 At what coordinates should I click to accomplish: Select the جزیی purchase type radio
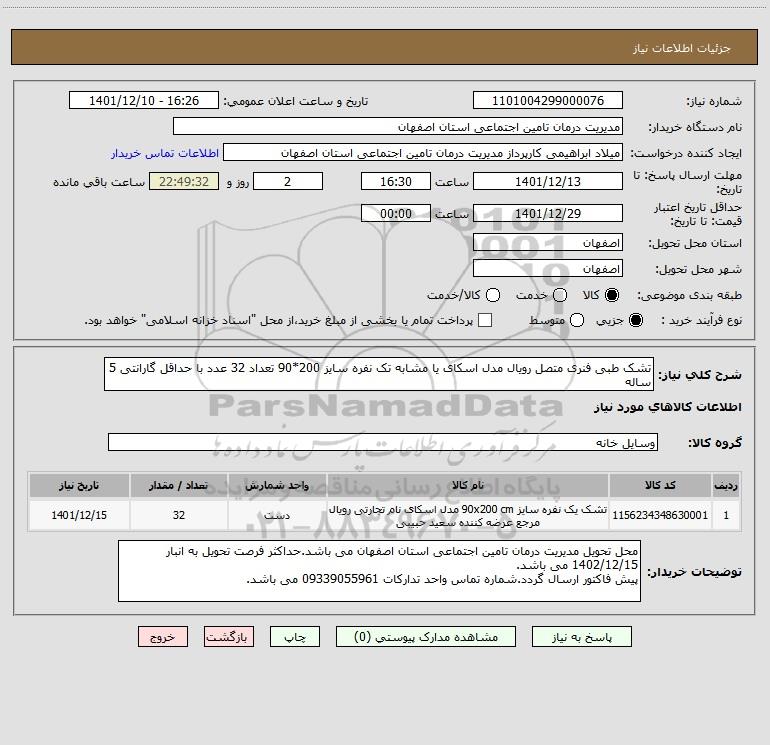point(636,320)
